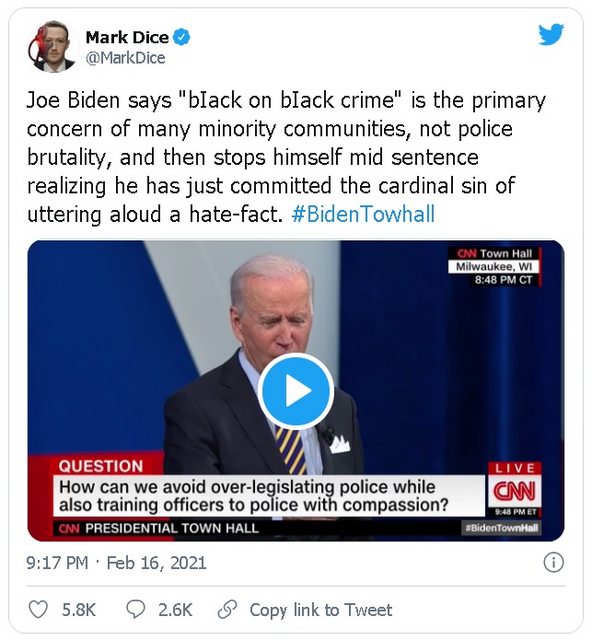Click the tweet body text
The image size is (592, 640).
pos(286,157)
